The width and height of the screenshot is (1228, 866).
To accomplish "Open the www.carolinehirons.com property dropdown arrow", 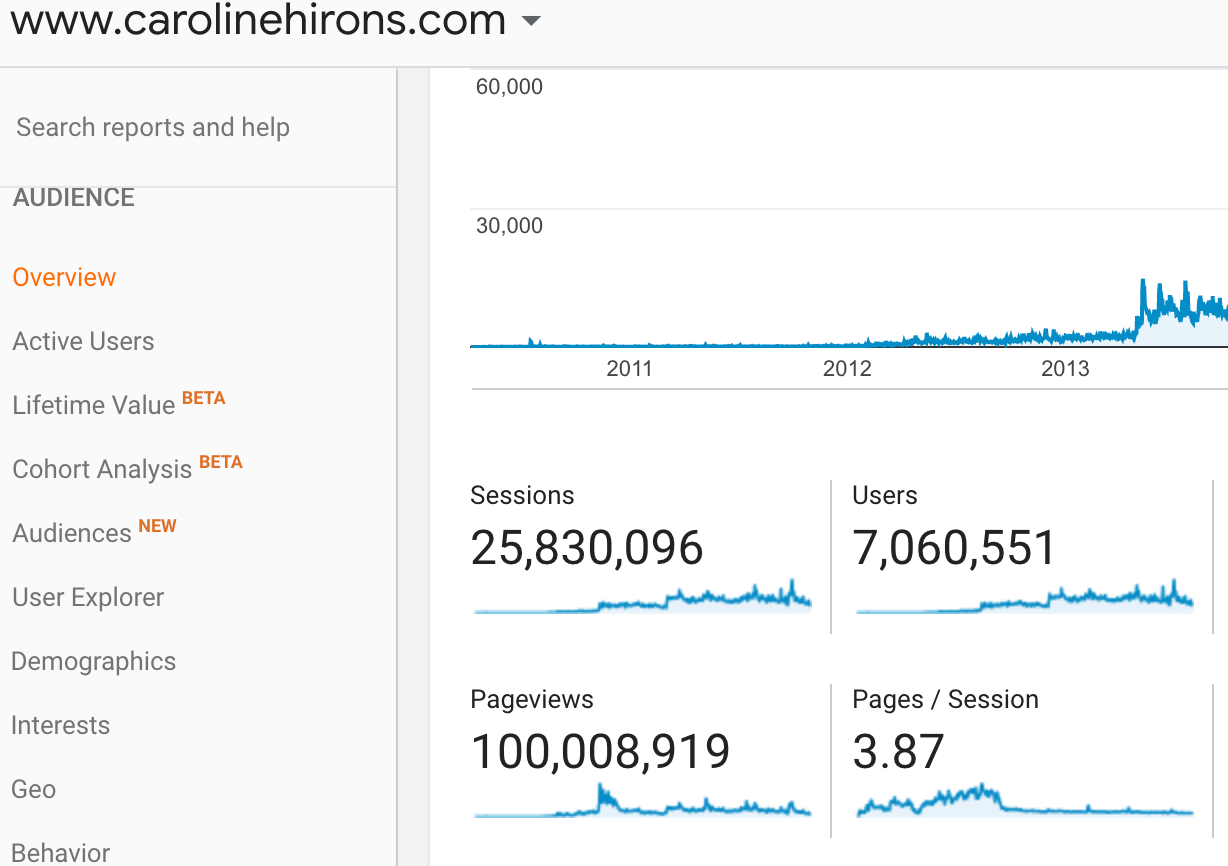I will click(531, 21).
